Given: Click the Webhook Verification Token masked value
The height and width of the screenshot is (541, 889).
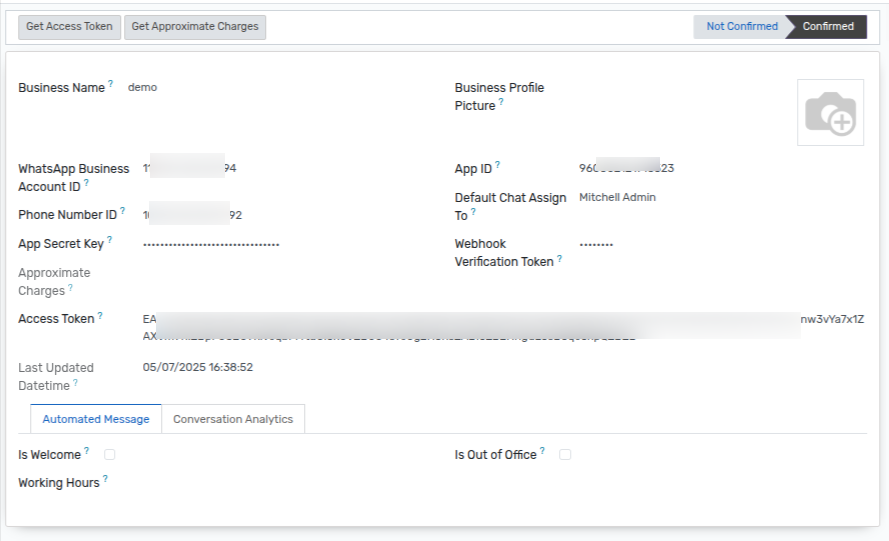Looking at the screenshot, I should 596,244.
